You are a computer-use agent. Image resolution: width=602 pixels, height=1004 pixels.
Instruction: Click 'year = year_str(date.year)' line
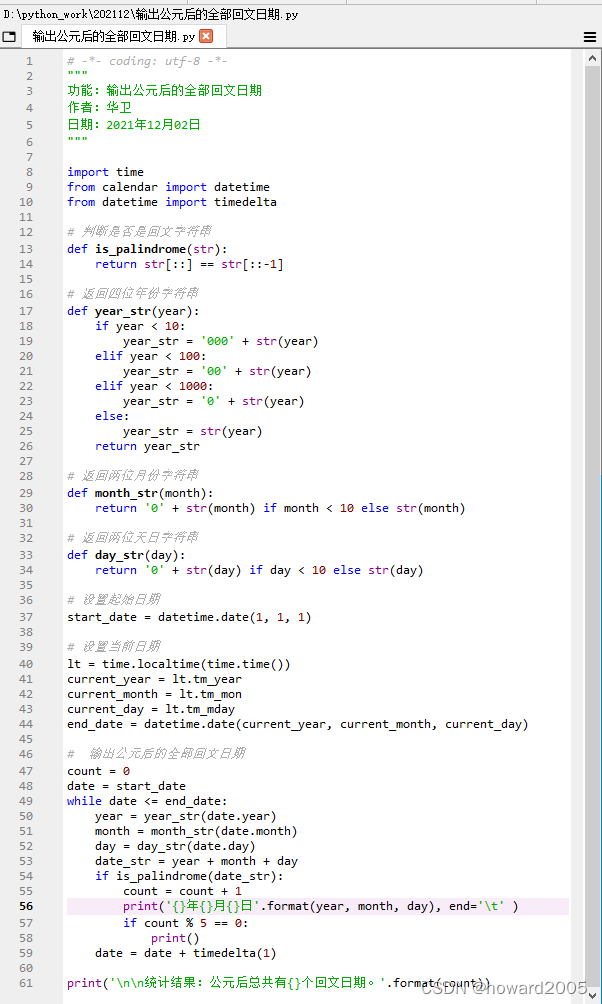pos(186,816)
